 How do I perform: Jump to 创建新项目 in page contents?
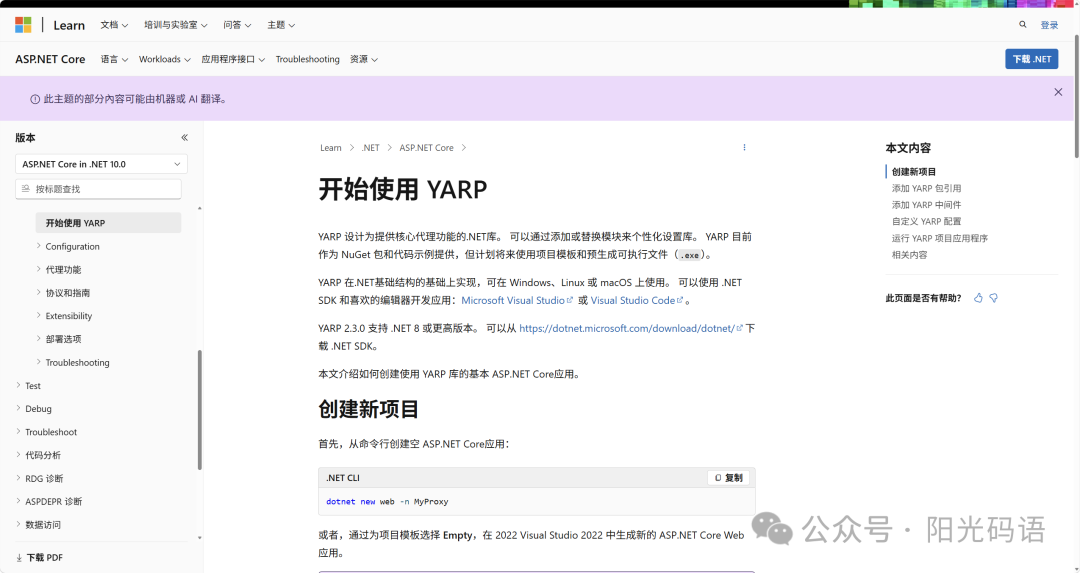[913, 171]
